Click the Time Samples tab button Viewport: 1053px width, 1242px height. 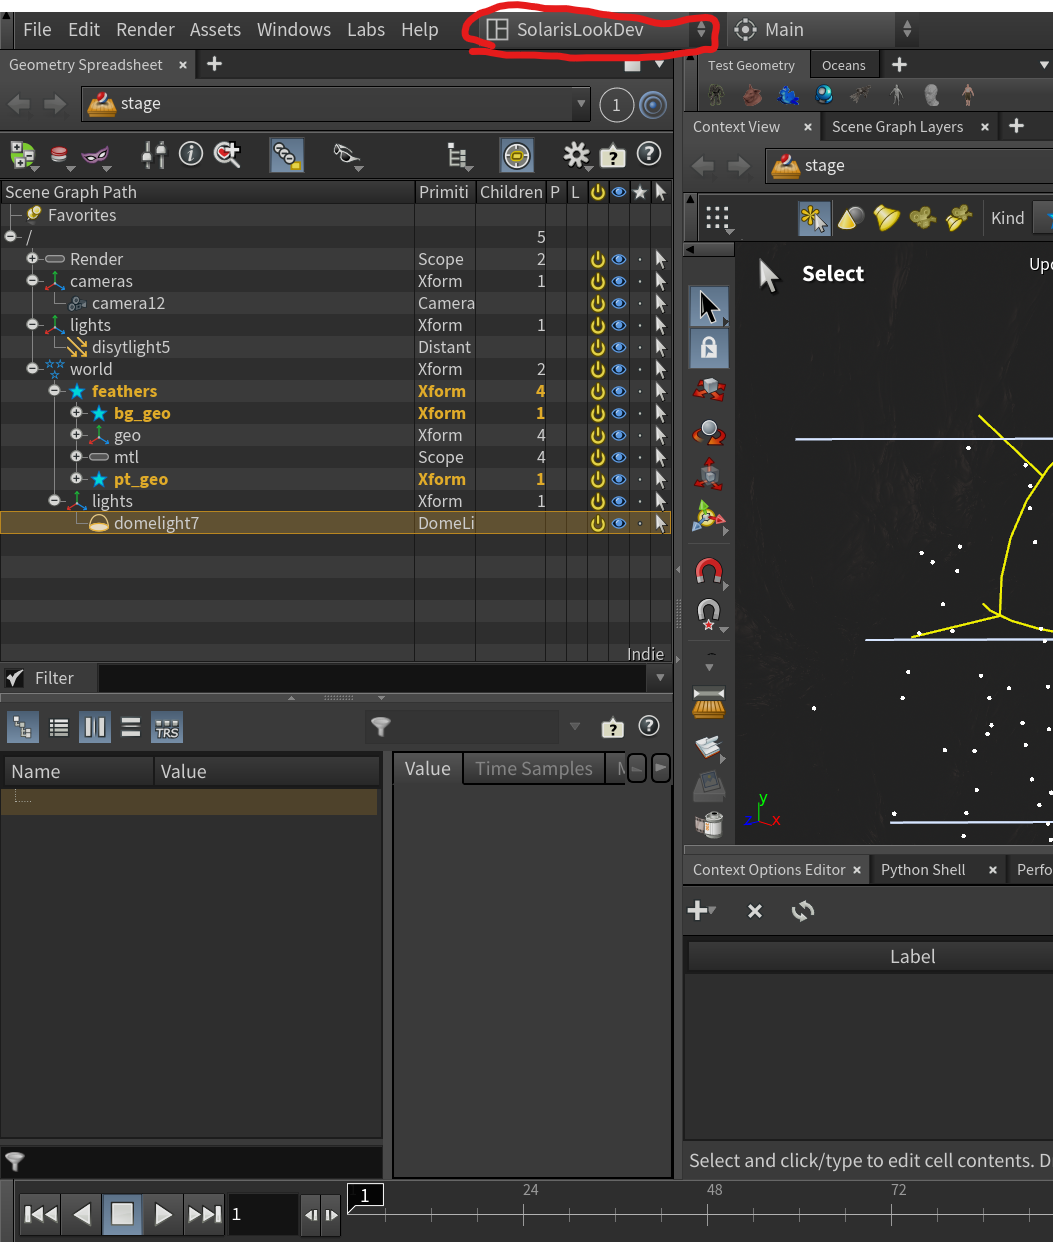pyautogui.click(x=533, y=768)
